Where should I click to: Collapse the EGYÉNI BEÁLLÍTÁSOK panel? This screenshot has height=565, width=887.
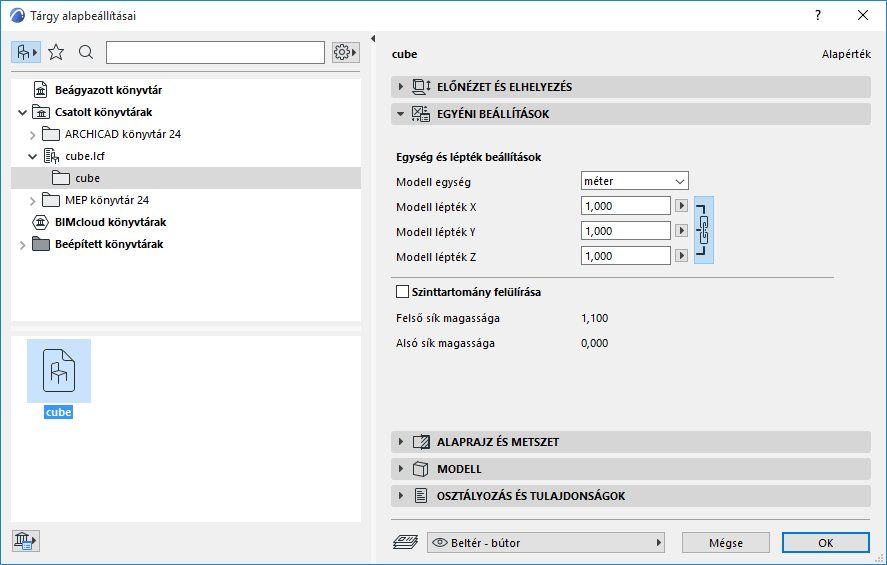pos(401,114)
